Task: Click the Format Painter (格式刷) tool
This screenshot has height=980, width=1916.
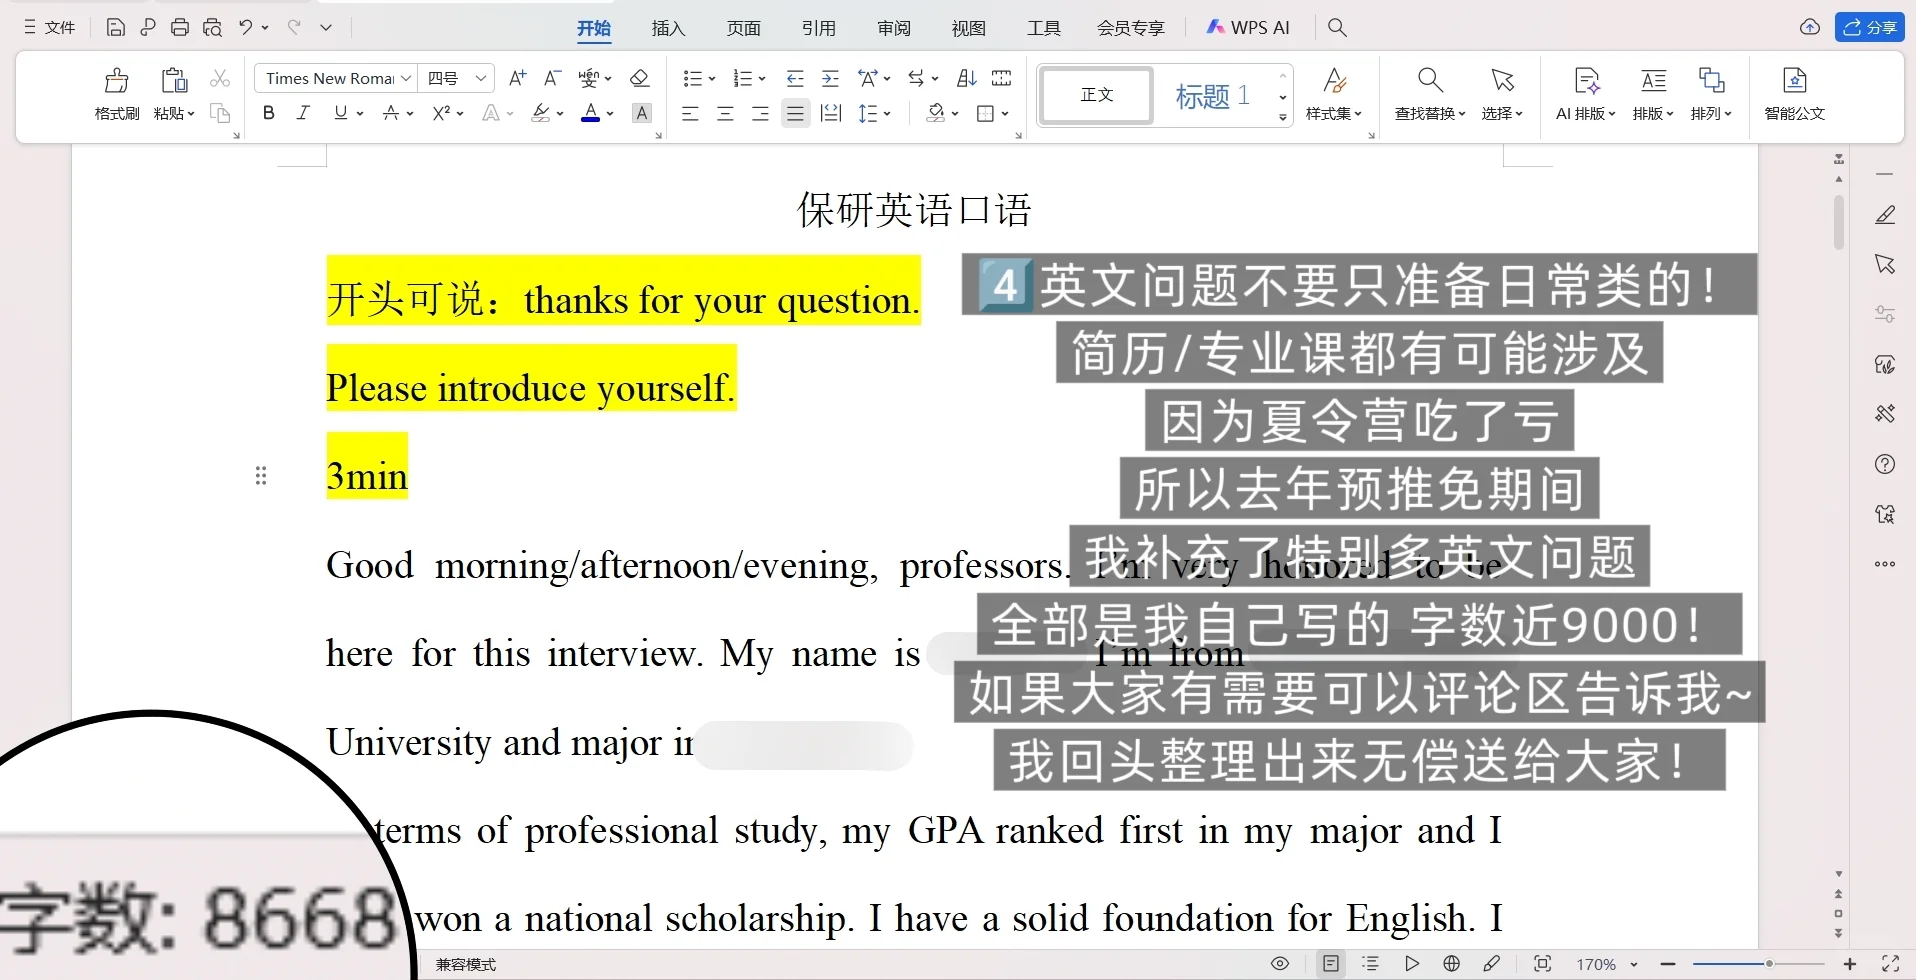Action: (x=117, y=95)
